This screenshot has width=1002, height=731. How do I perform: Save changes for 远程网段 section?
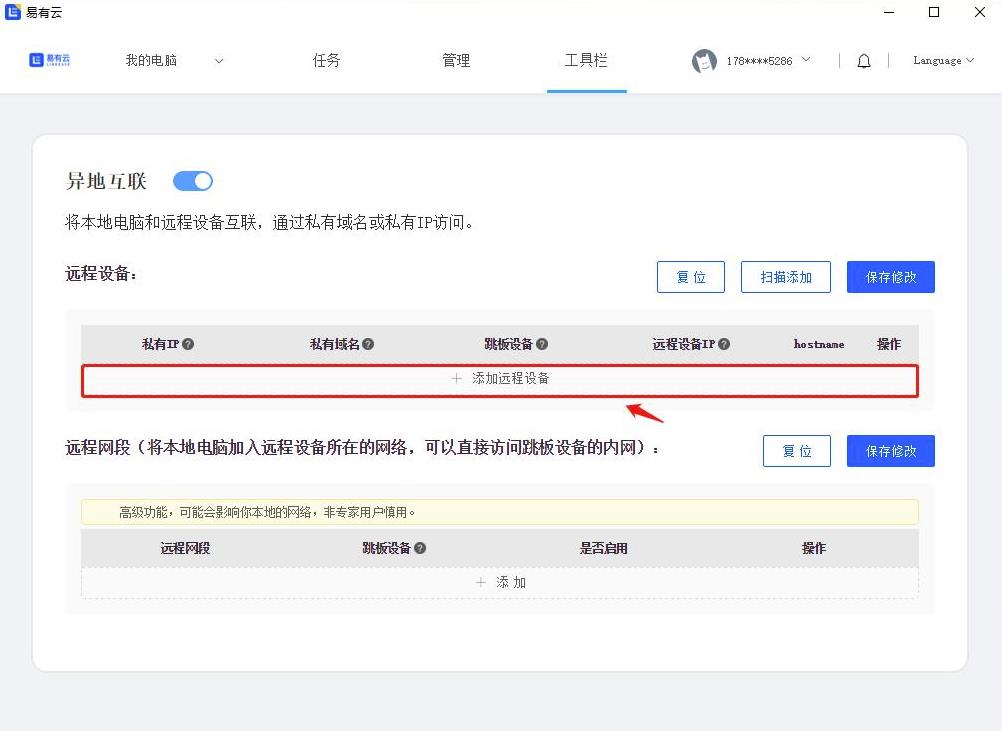[891, 451]
